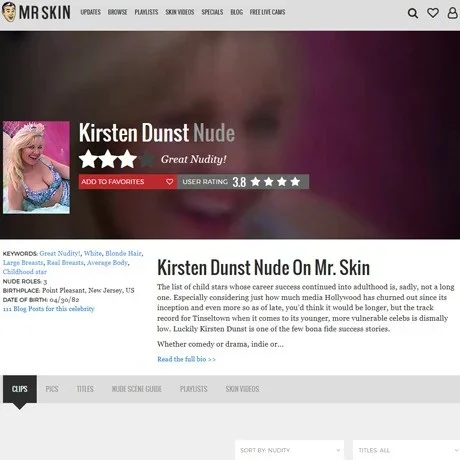Open the White keyword link

point(93,253)
